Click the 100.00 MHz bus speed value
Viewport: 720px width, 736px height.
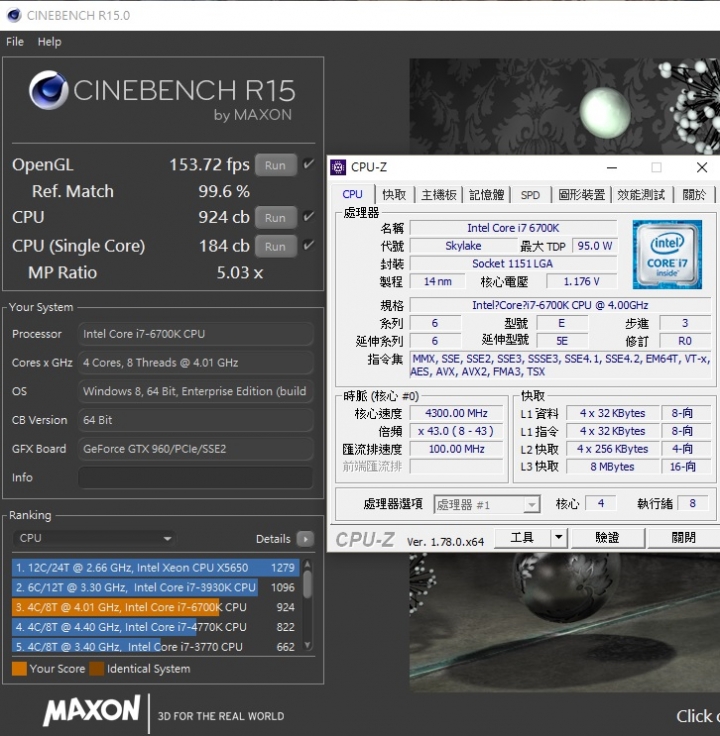pos(456,449)
